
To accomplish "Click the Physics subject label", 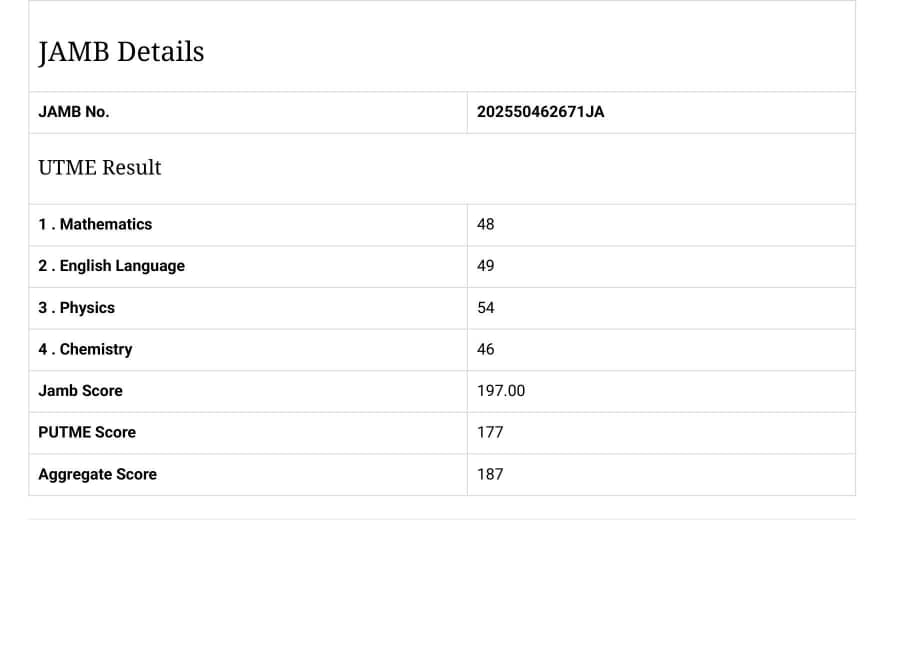I will [76, 308].
